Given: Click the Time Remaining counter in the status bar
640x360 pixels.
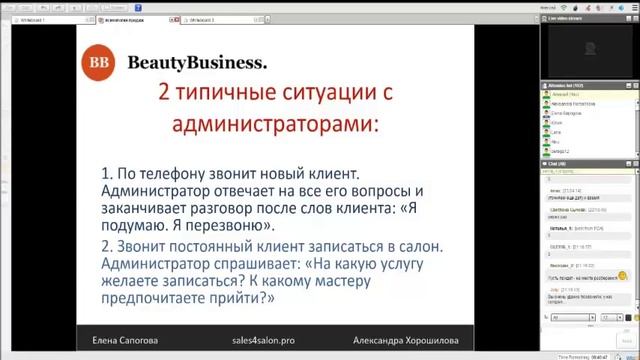Looking at the screenshot, I should click(583, 357).
